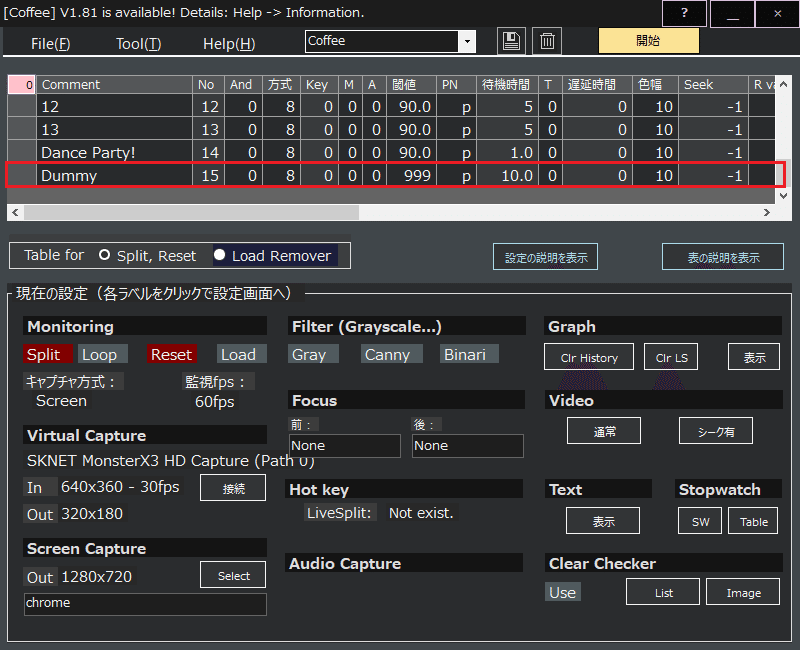
Task: Open the File(F) menu
Action: [51, 44]
